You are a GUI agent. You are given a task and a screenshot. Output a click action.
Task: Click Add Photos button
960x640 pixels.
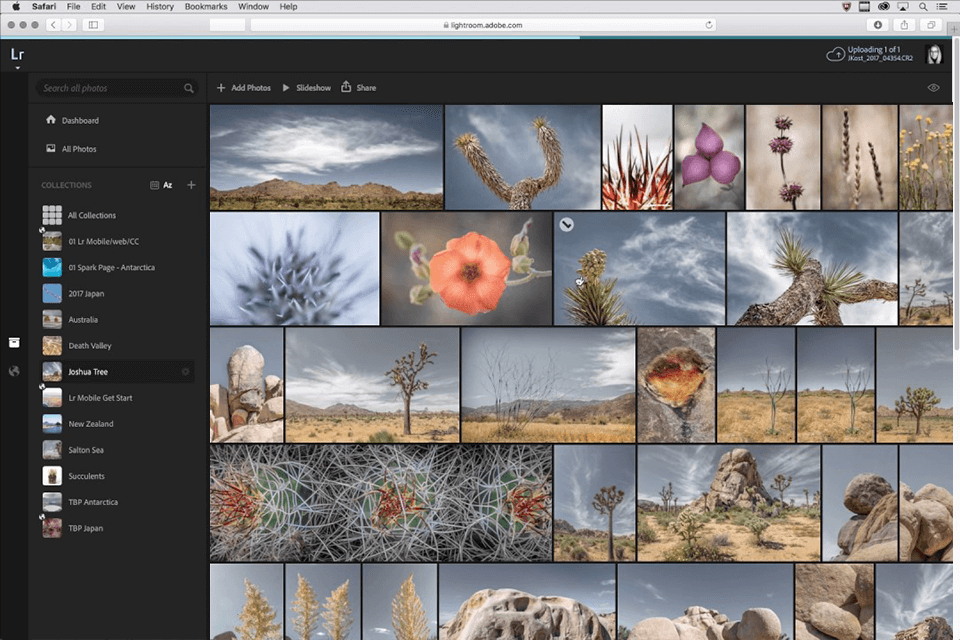pos(244,88)
